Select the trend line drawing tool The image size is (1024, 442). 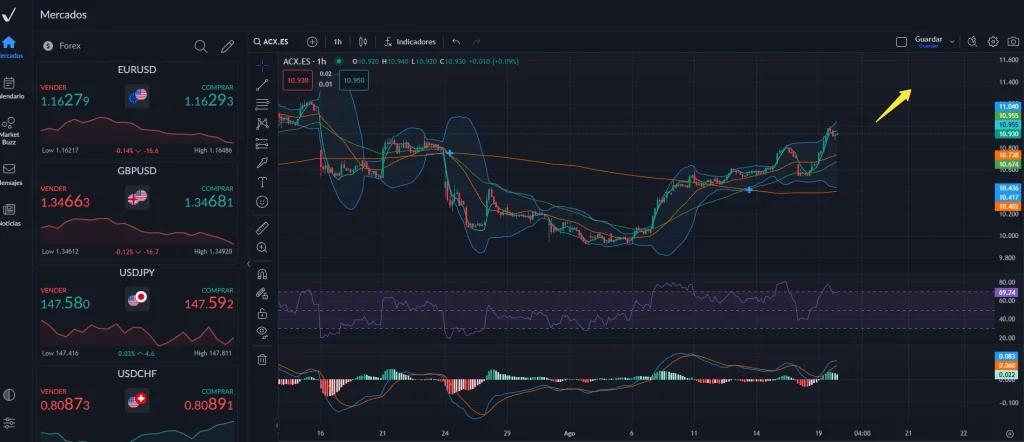(x=262, y=85)
